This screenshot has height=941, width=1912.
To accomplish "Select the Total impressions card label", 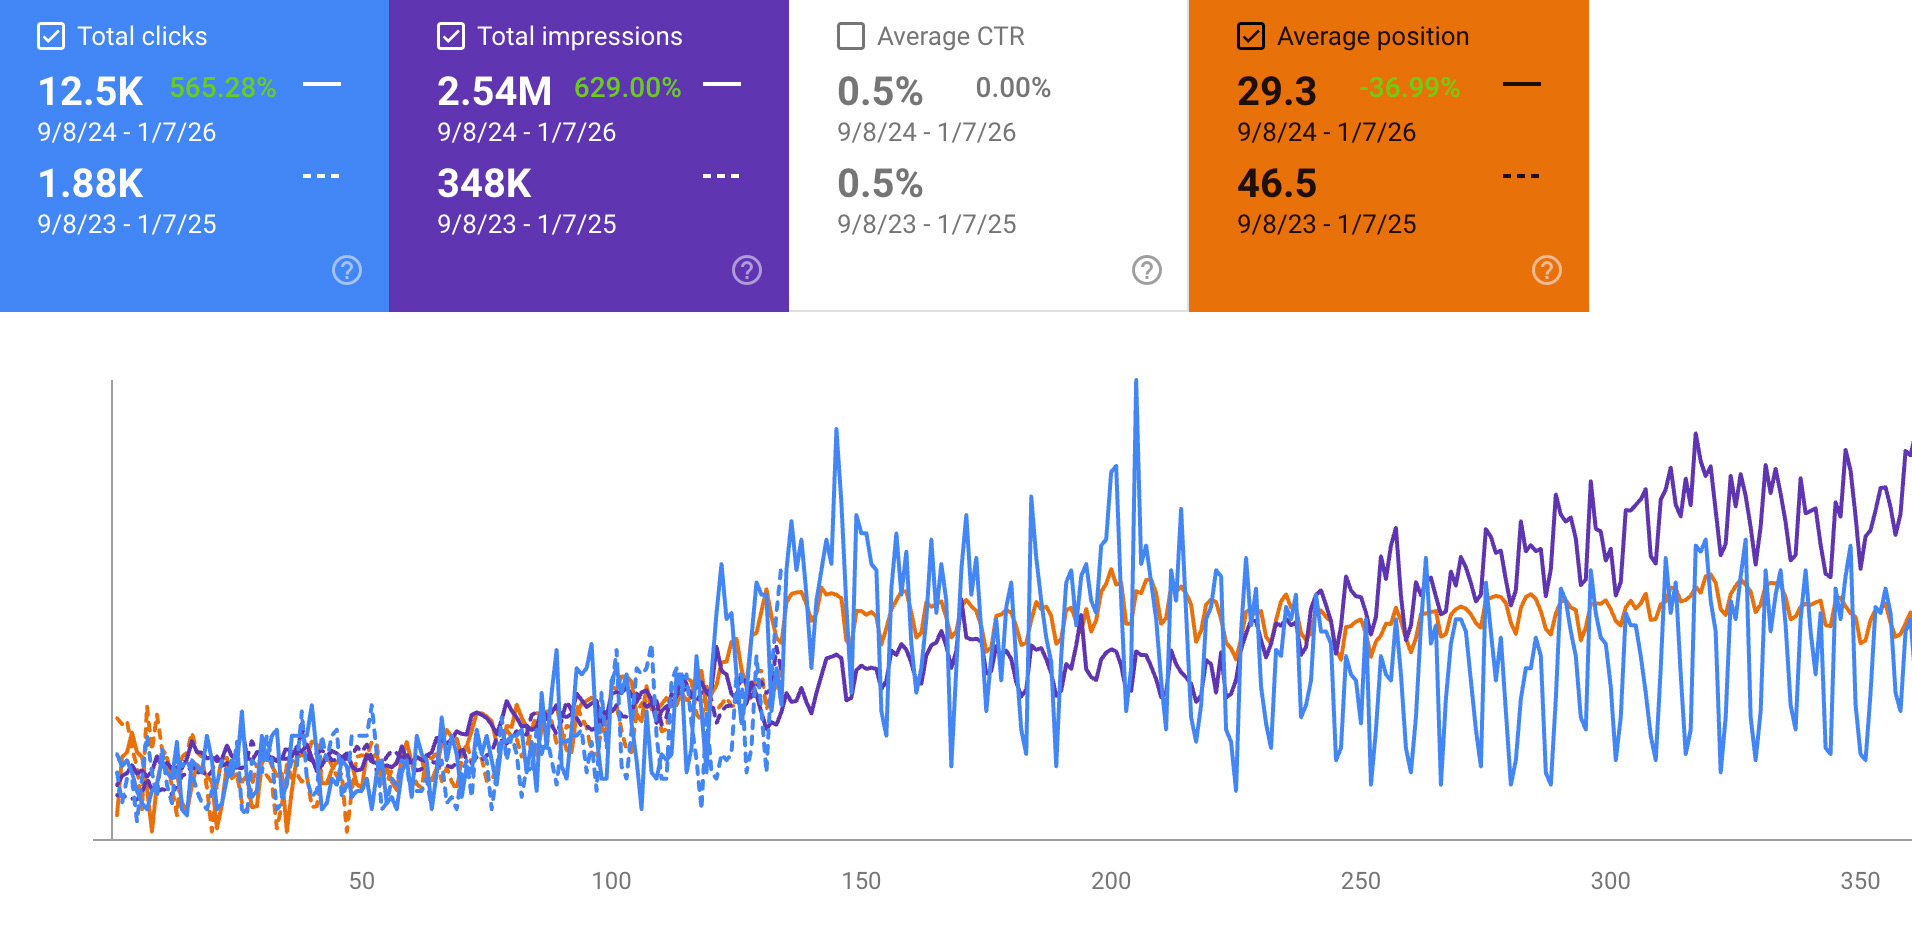I will (580, 37).
